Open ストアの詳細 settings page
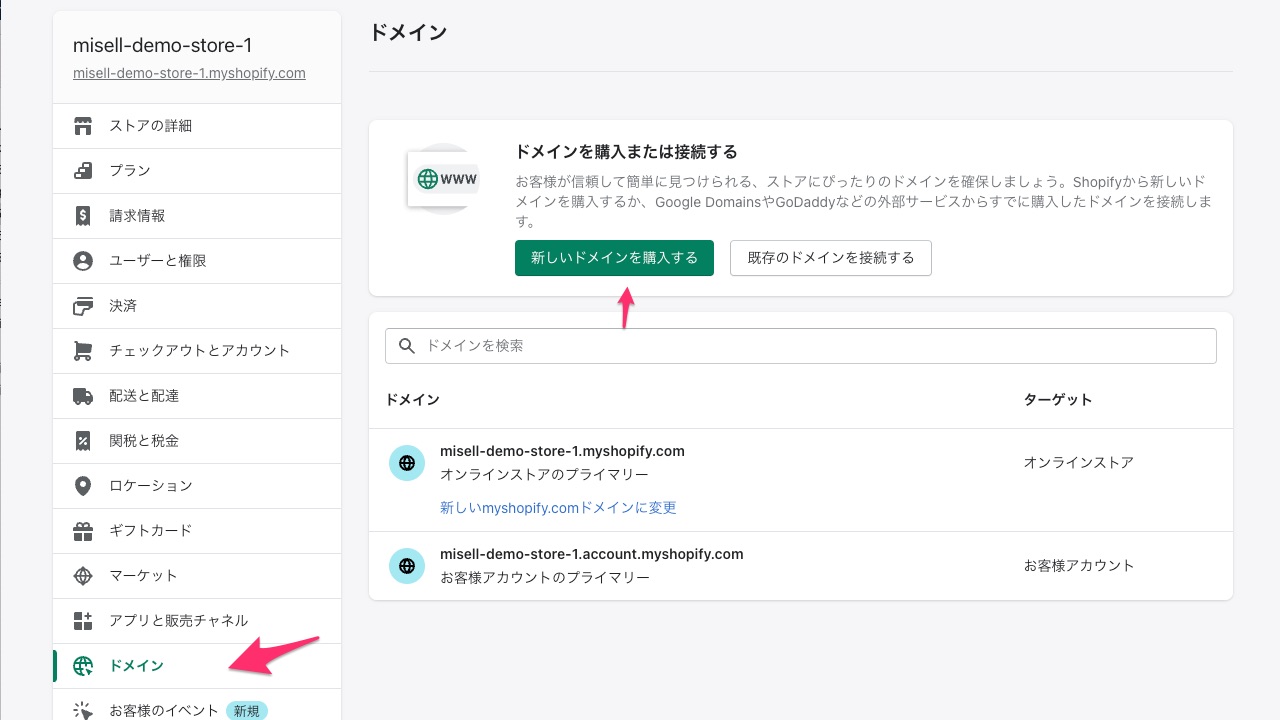The height and width of the screenshot is (720, 1280). (197, 126)
